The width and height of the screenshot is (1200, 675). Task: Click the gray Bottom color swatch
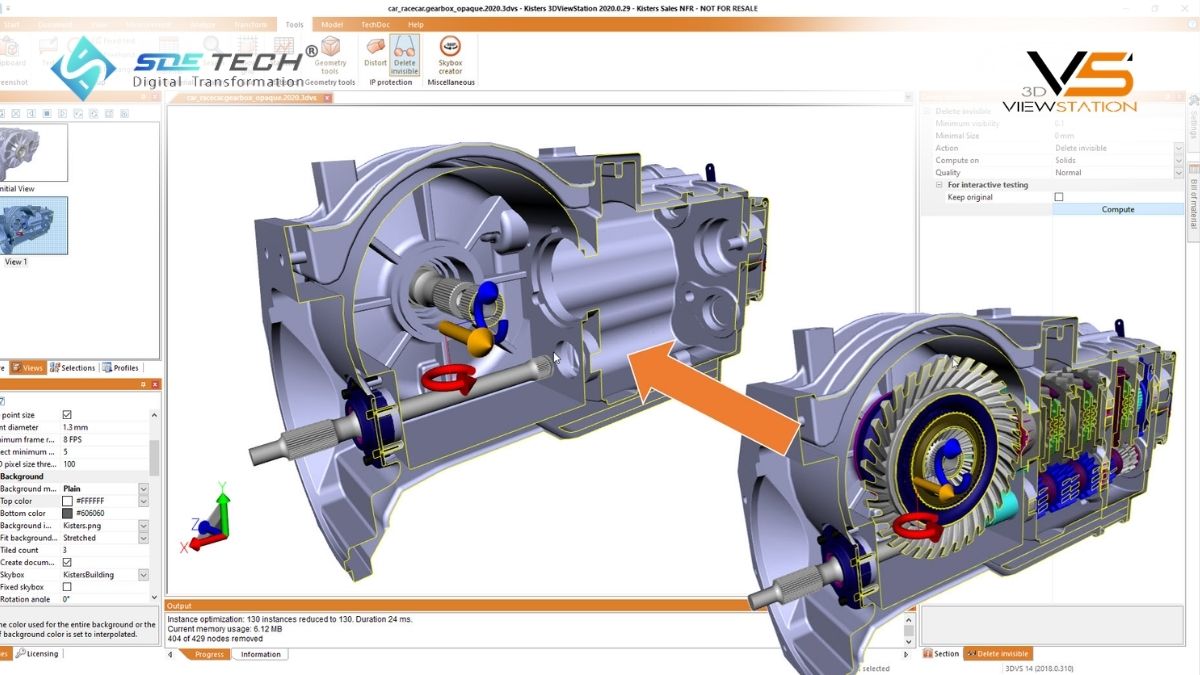[67, 513]
